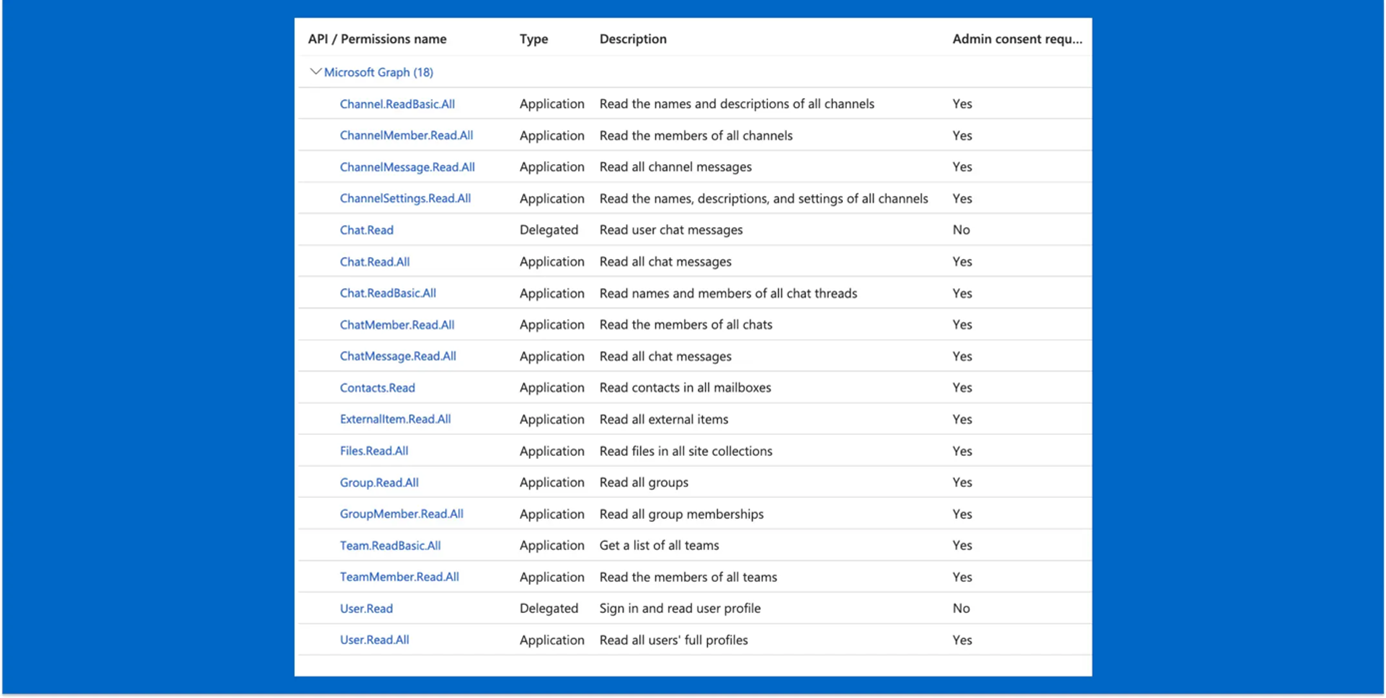Open ExternalItem.Read.All permission
Image resolution: width=1386 pixels, height=698 pixels.
pyautogui.click(x=395, y=419)
